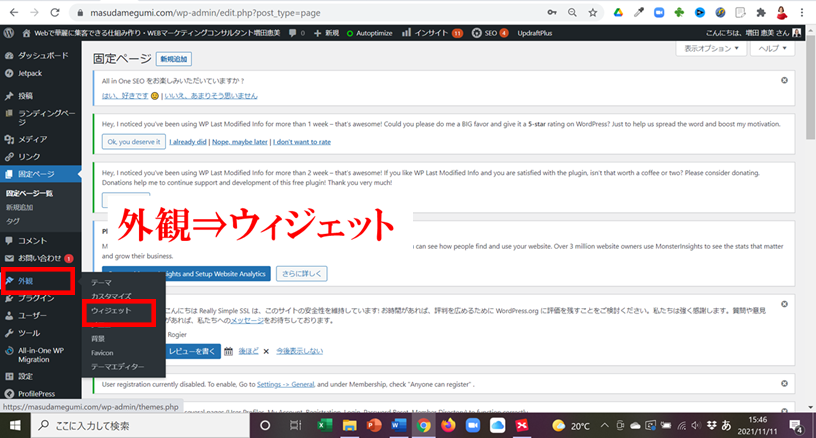
Task: Open ダッシュボード in sidebar
Action: [41, 55]
